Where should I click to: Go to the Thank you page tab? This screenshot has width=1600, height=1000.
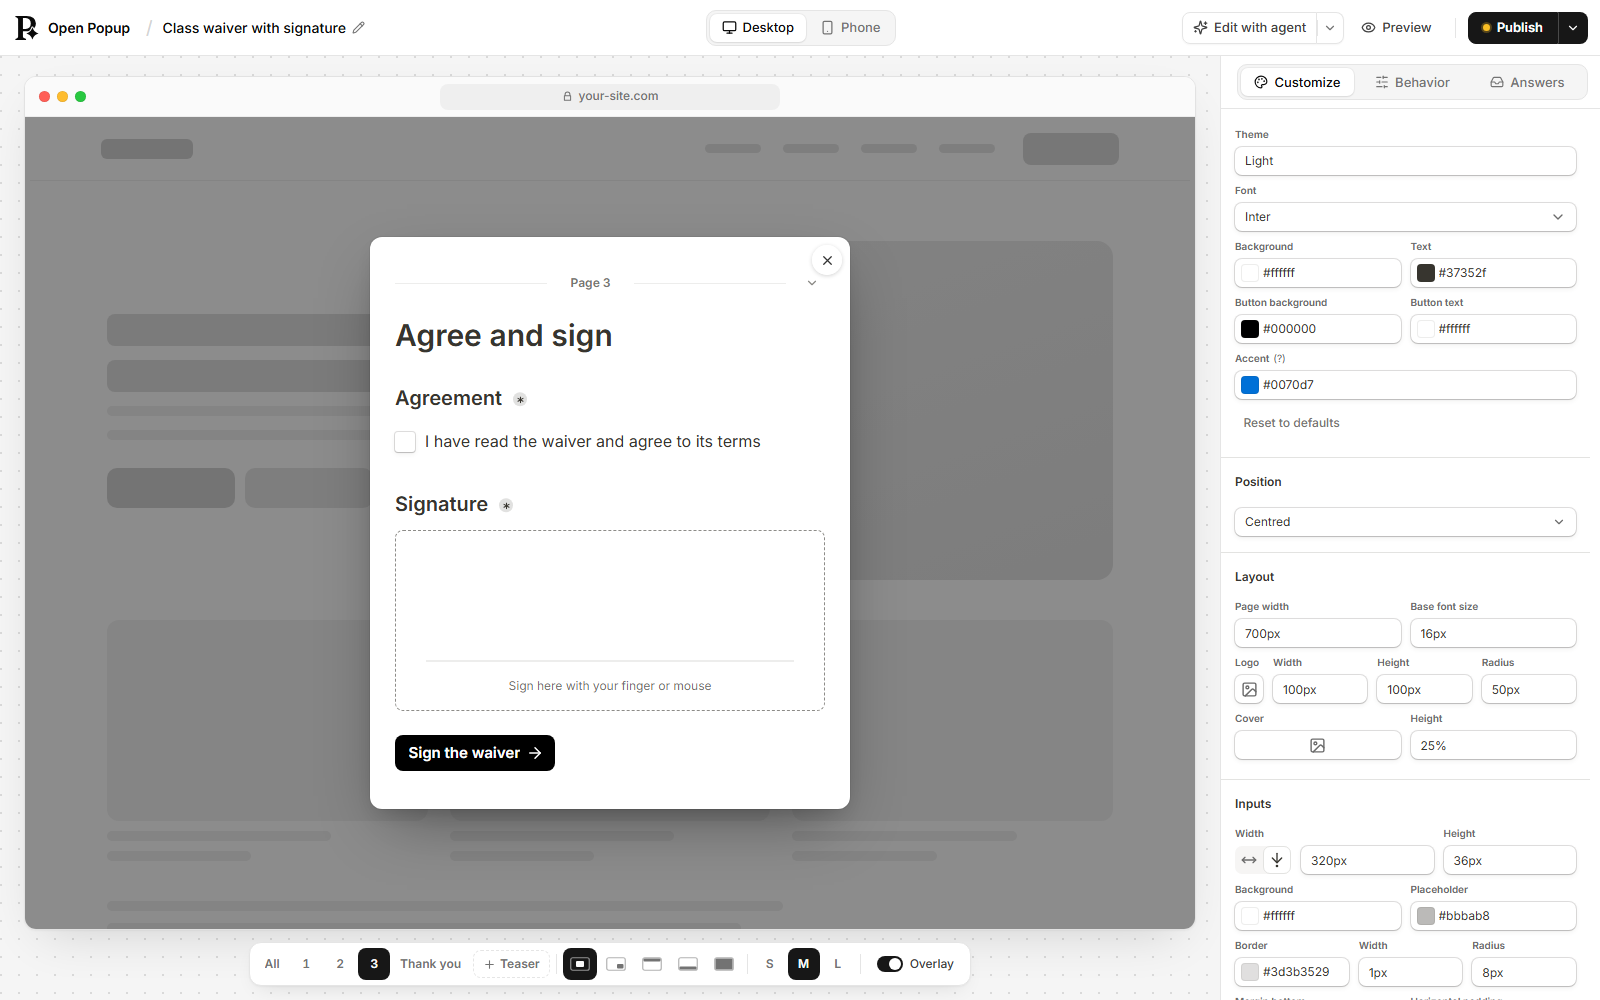click(431, 964)
